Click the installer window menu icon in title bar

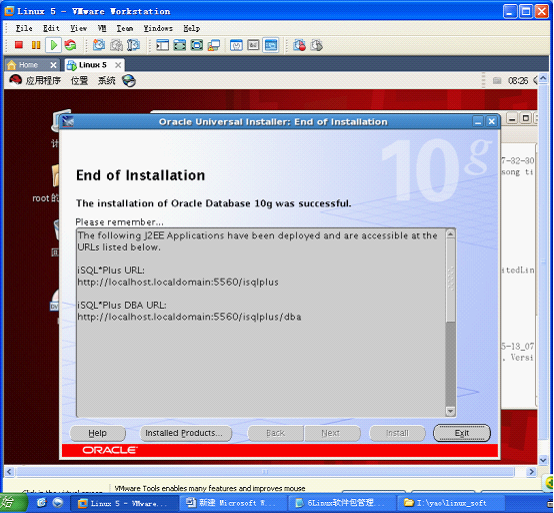pyautogui.click(x=68, y=122)
